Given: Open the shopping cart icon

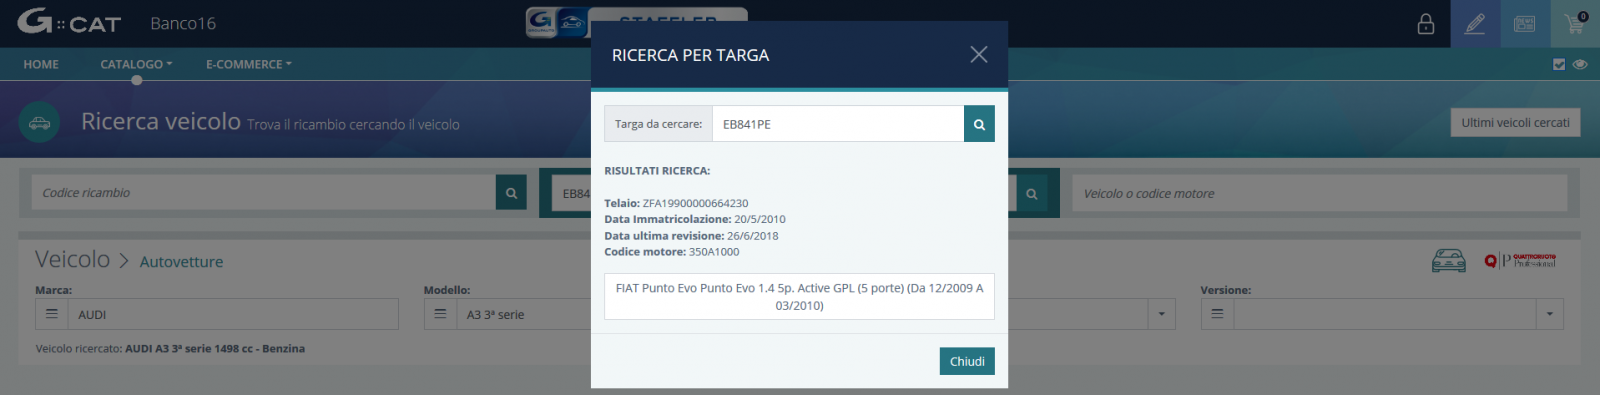Looking at the screenshot, I should (1575, 24).
